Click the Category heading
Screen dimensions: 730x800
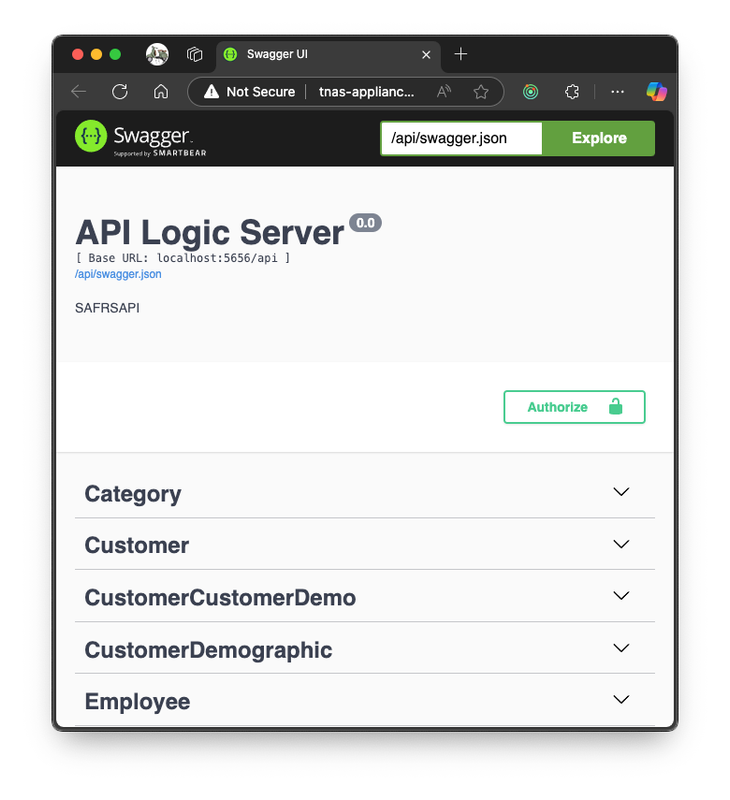(x=133, y=494)
